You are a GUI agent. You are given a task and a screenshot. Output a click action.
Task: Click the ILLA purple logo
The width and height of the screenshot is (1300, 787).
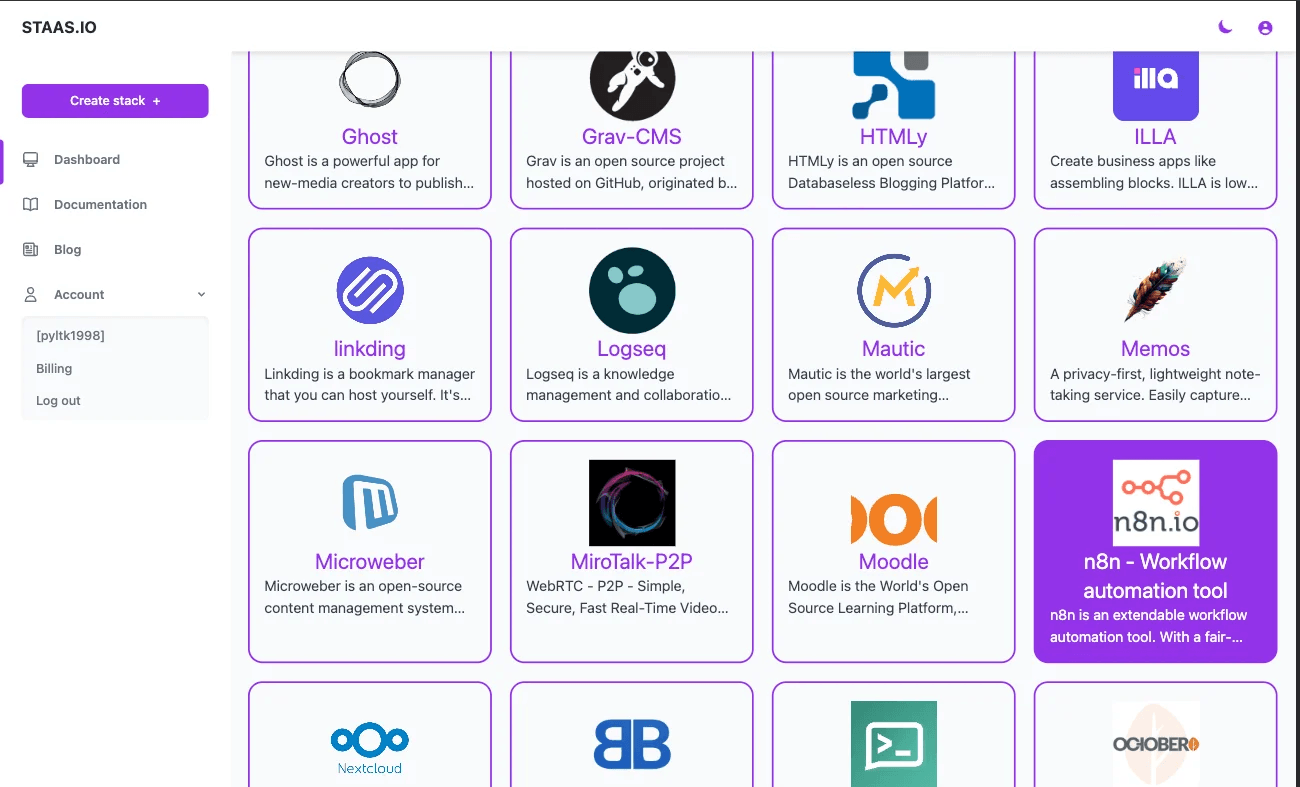click(1156, 85)
